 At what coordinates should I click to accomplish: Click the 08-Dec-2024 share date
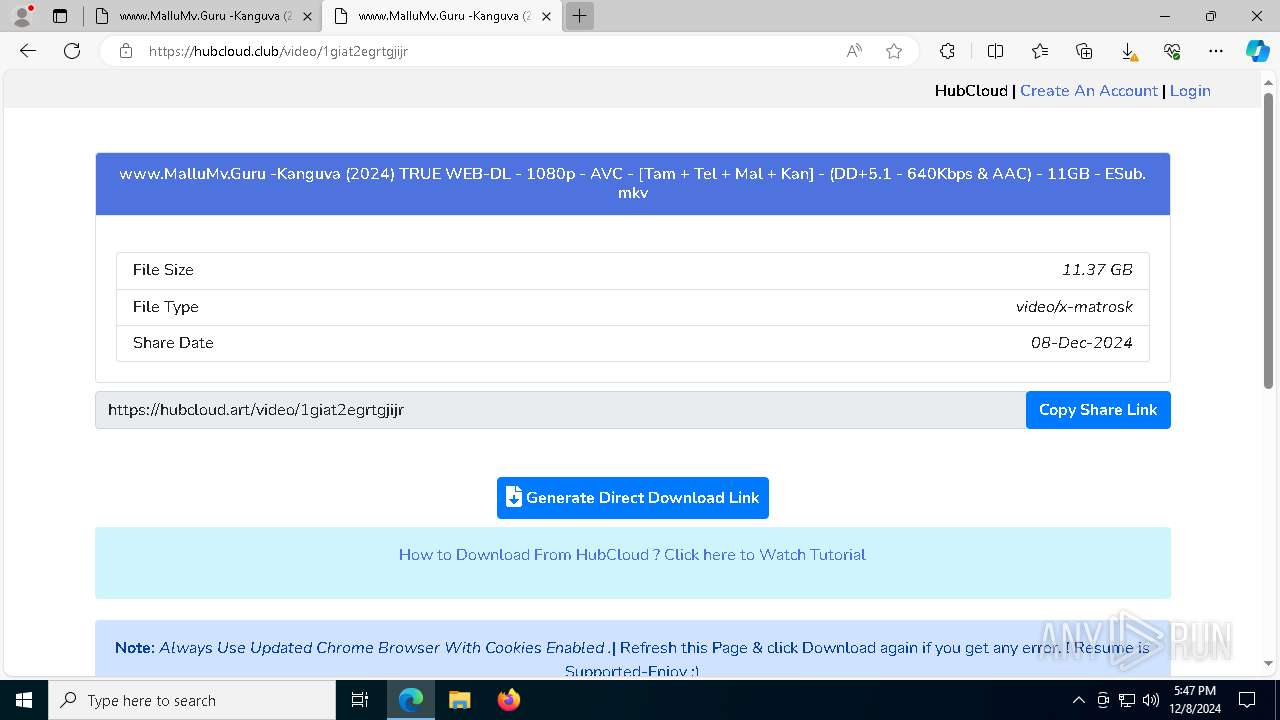(x=1082, y=343)
